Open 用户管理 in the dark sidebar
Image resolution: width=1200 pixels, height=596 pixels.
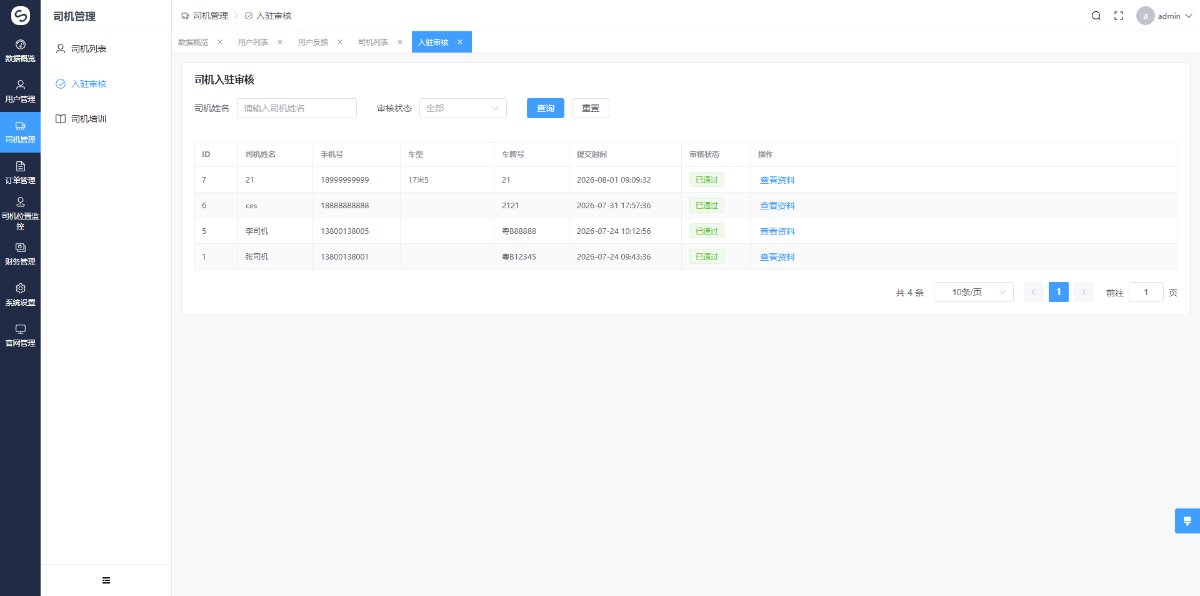pos(20,92)
